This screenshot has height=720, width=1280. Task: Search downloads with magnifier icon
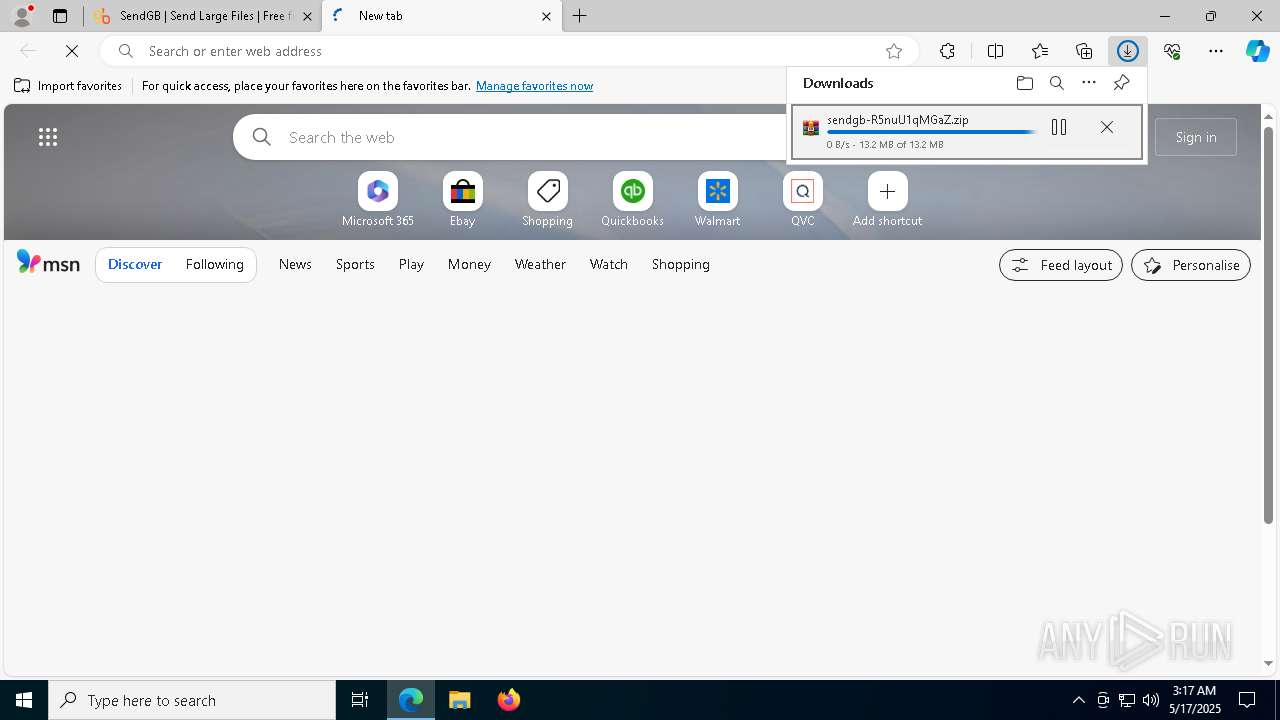(1056, 83)
